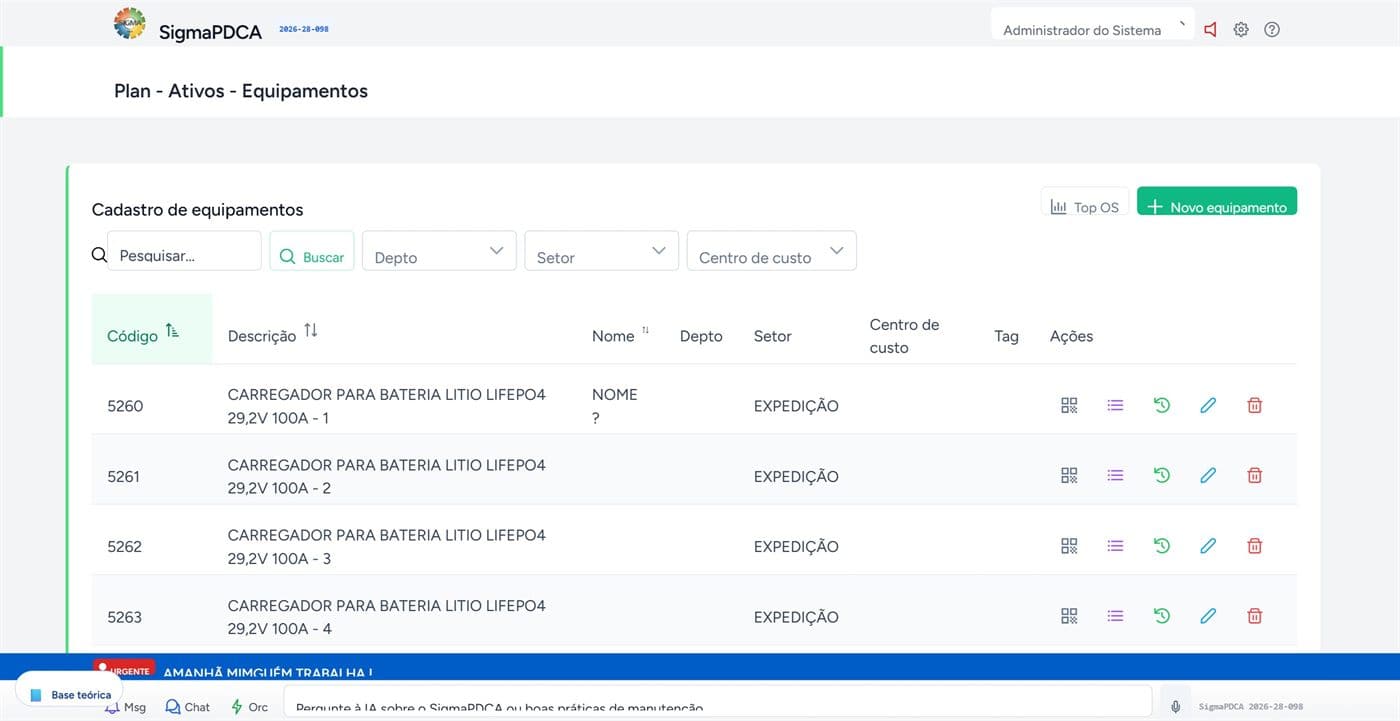This screenshot has height=721, width=1400.
Task: Edit equipment 5263 with pencil icon
Action: click(x=1208, y=616)
